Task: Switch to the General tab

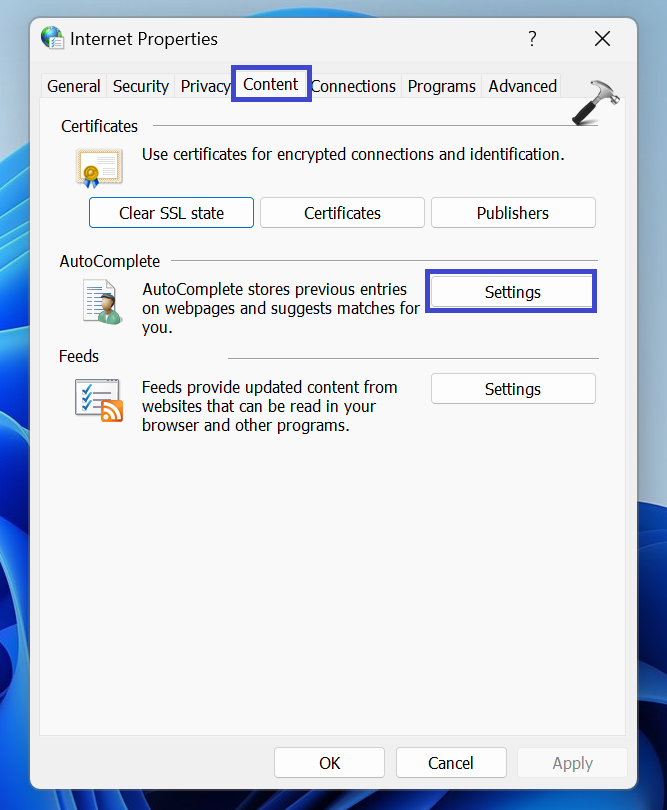Action: point(74,86)
